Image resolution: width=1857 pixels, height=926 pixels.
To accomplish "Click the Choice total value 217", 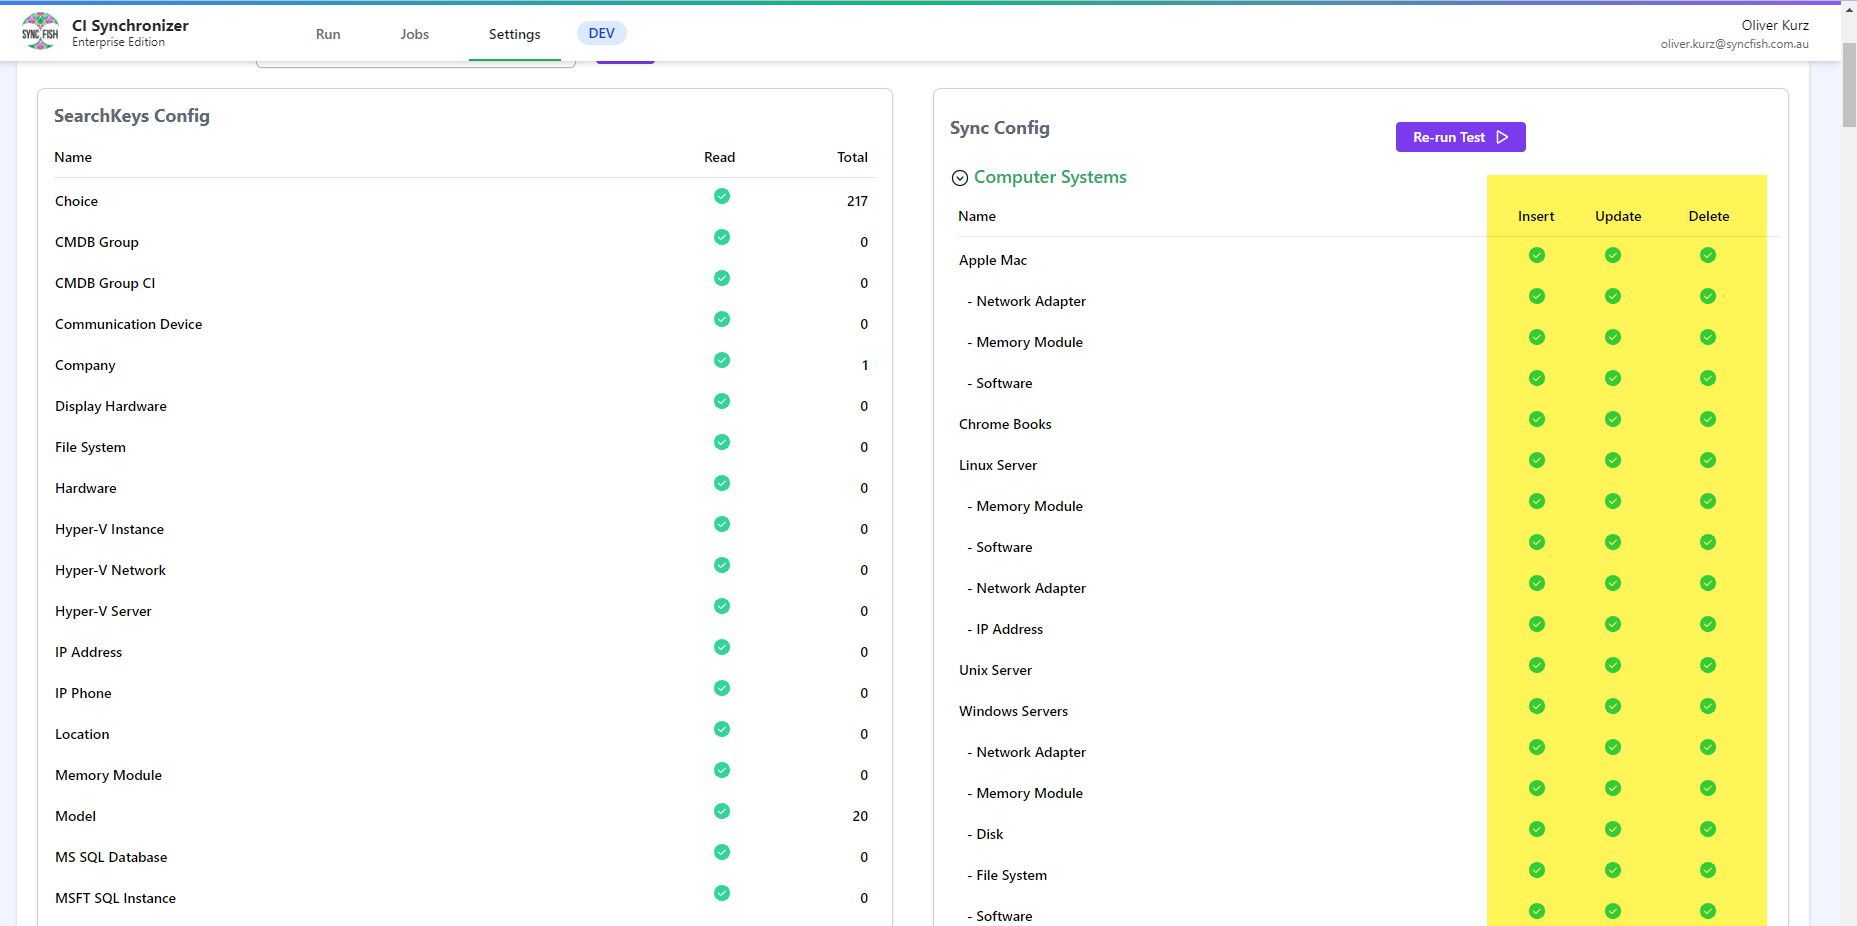I will (857, 201).
